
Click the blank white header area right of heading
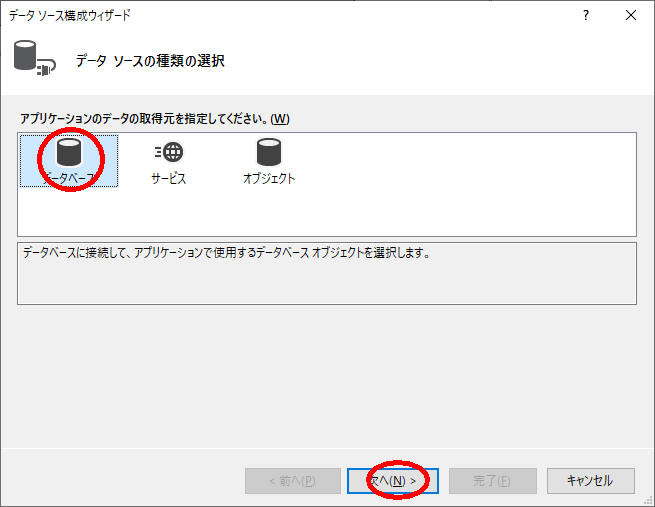pyautogui.click(x=450, y=61)
